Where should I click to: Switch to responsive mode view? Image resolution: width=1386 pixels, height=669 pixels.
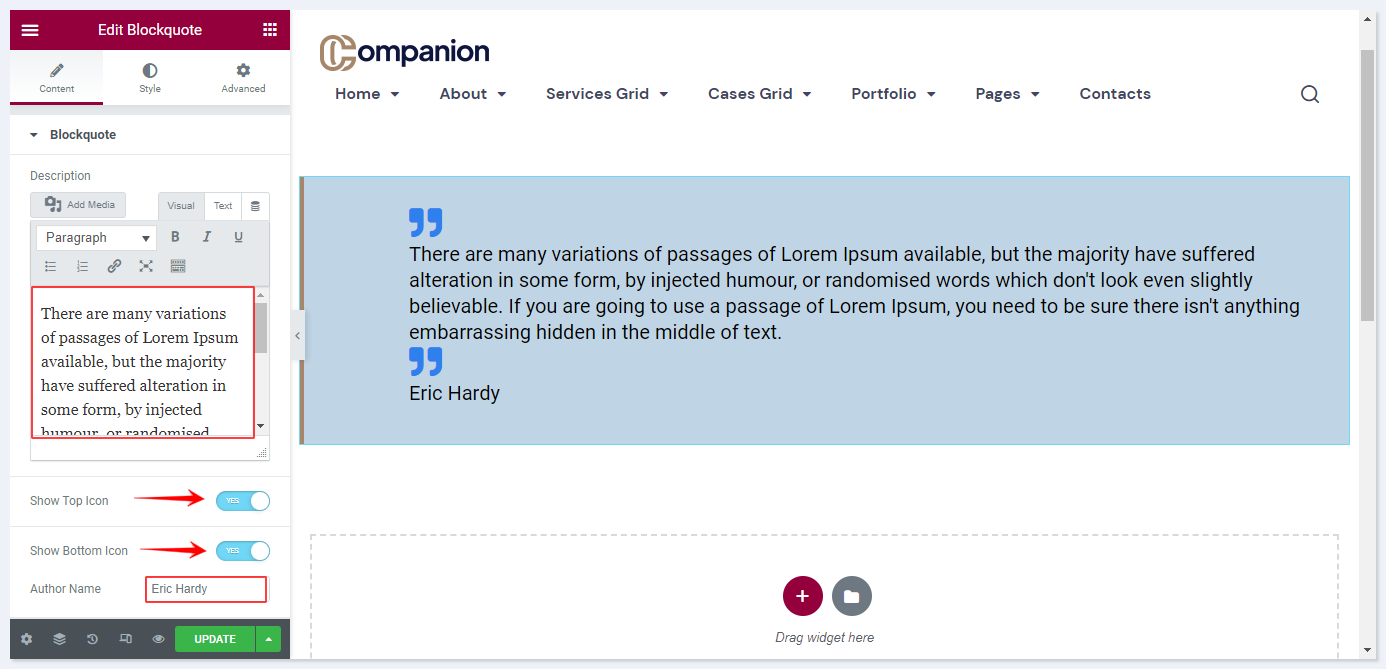click(x=125, y=639)
